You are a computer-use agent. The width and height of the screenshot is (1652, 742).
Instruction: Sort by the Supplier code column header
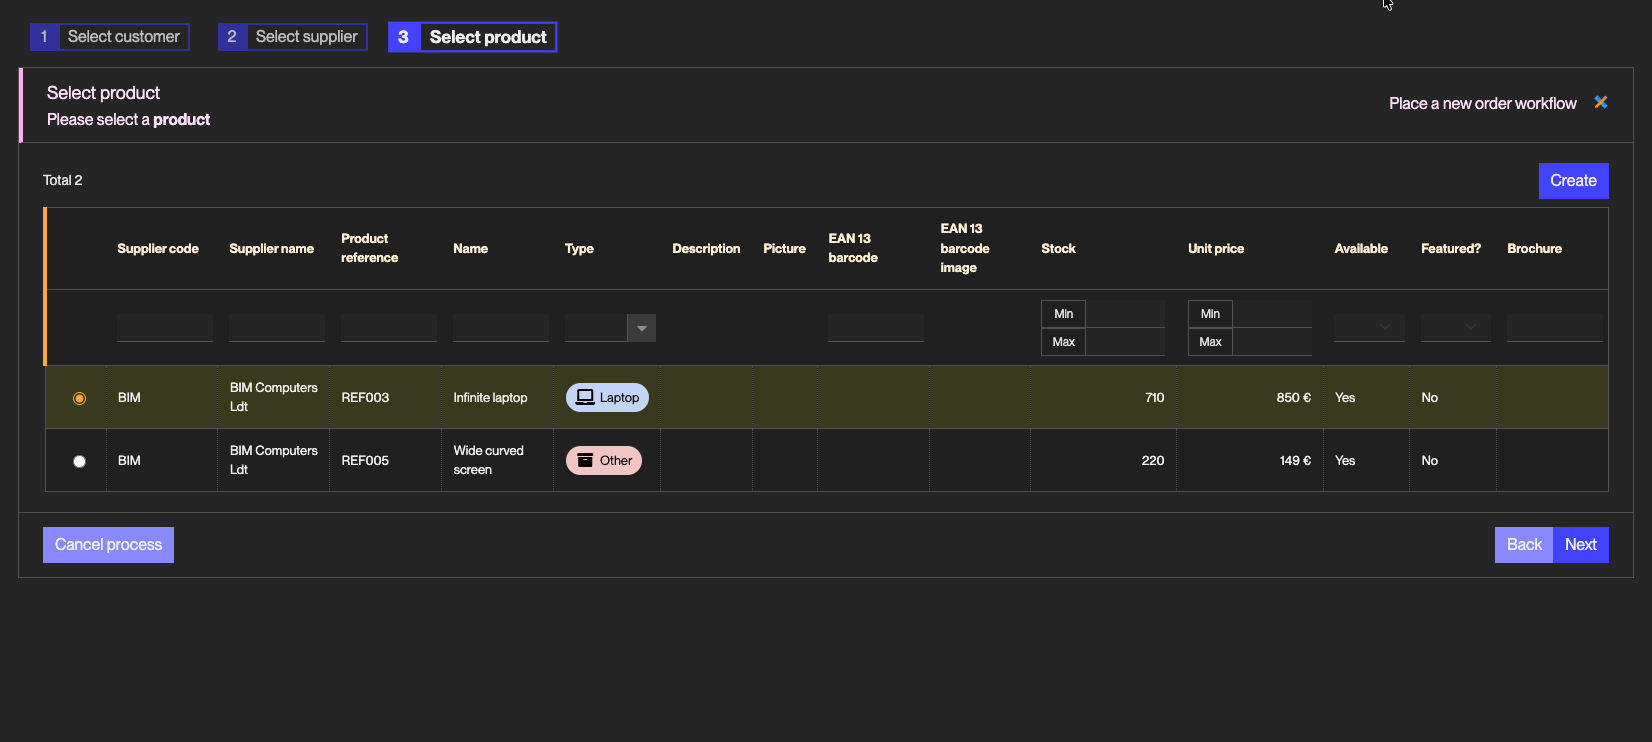[x=158, y=249]
